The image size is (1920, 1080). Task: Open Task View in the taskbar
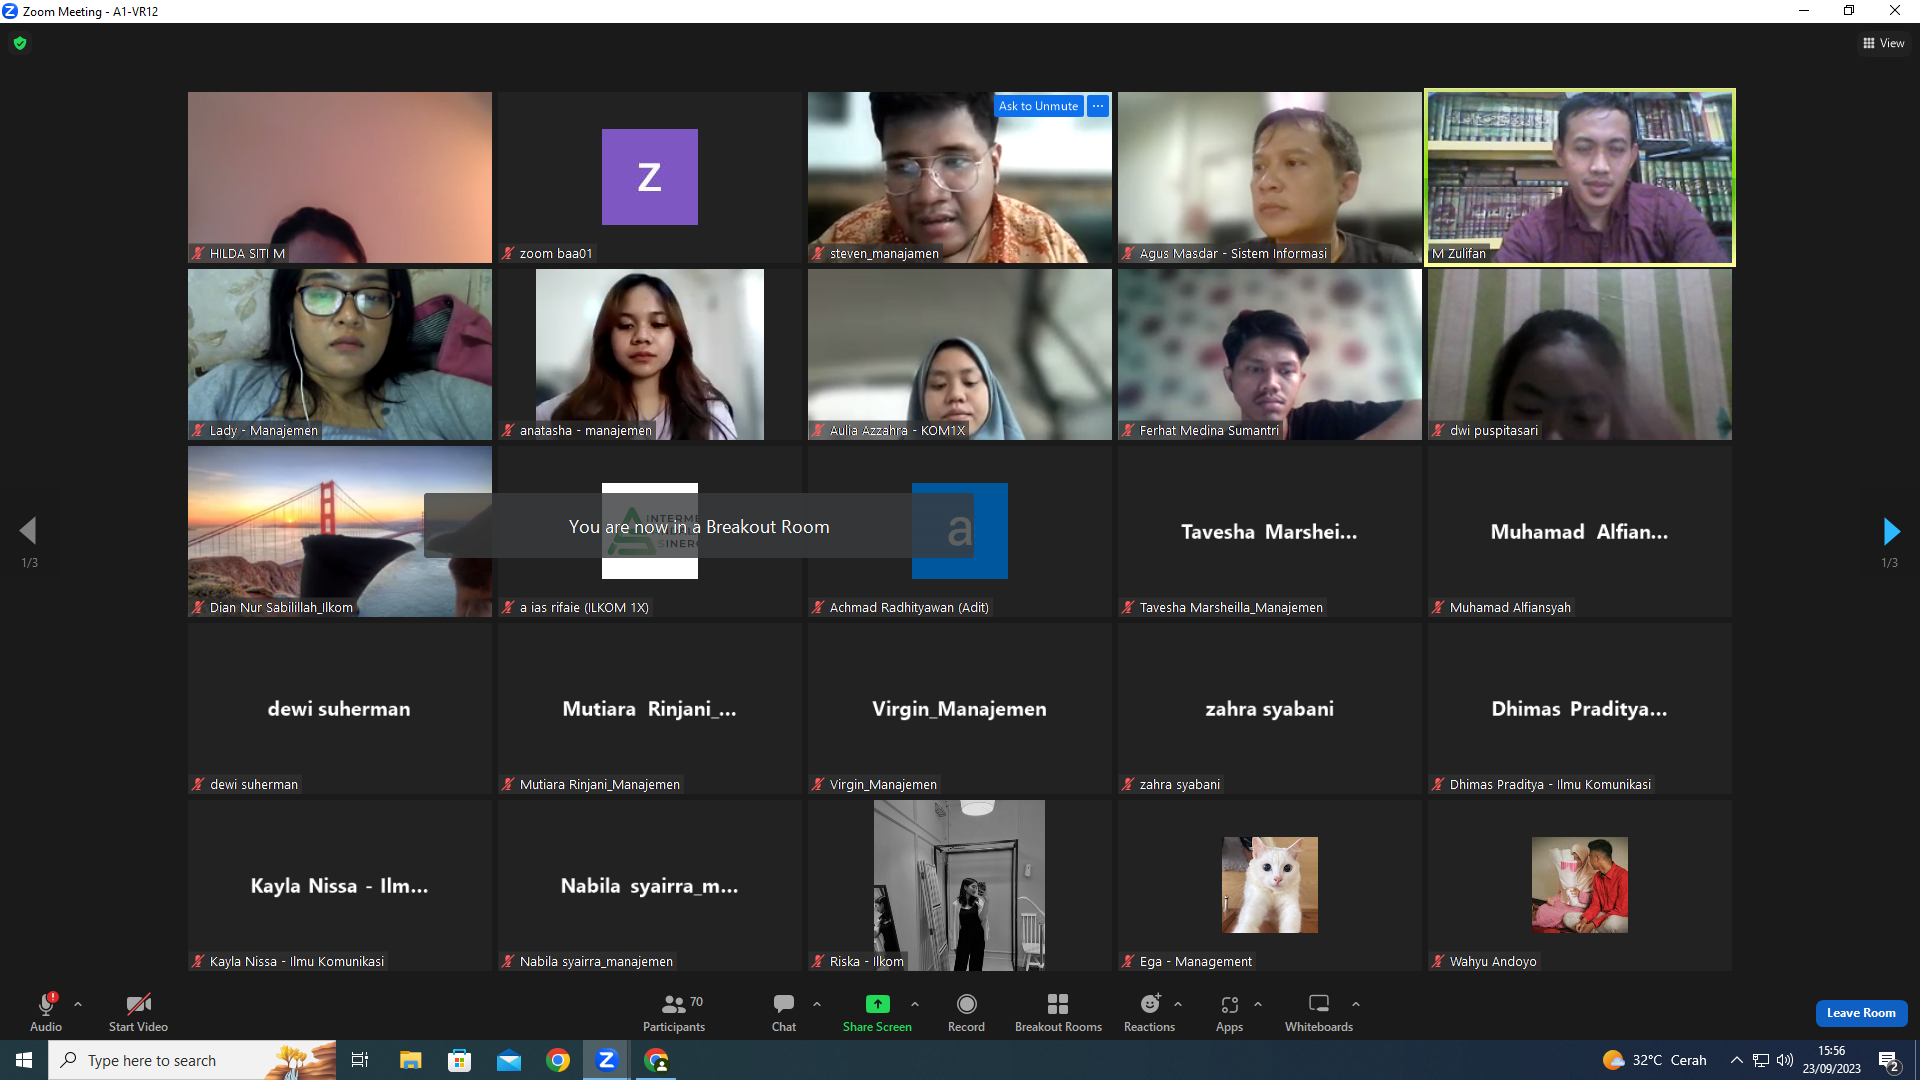point(360,1060)
